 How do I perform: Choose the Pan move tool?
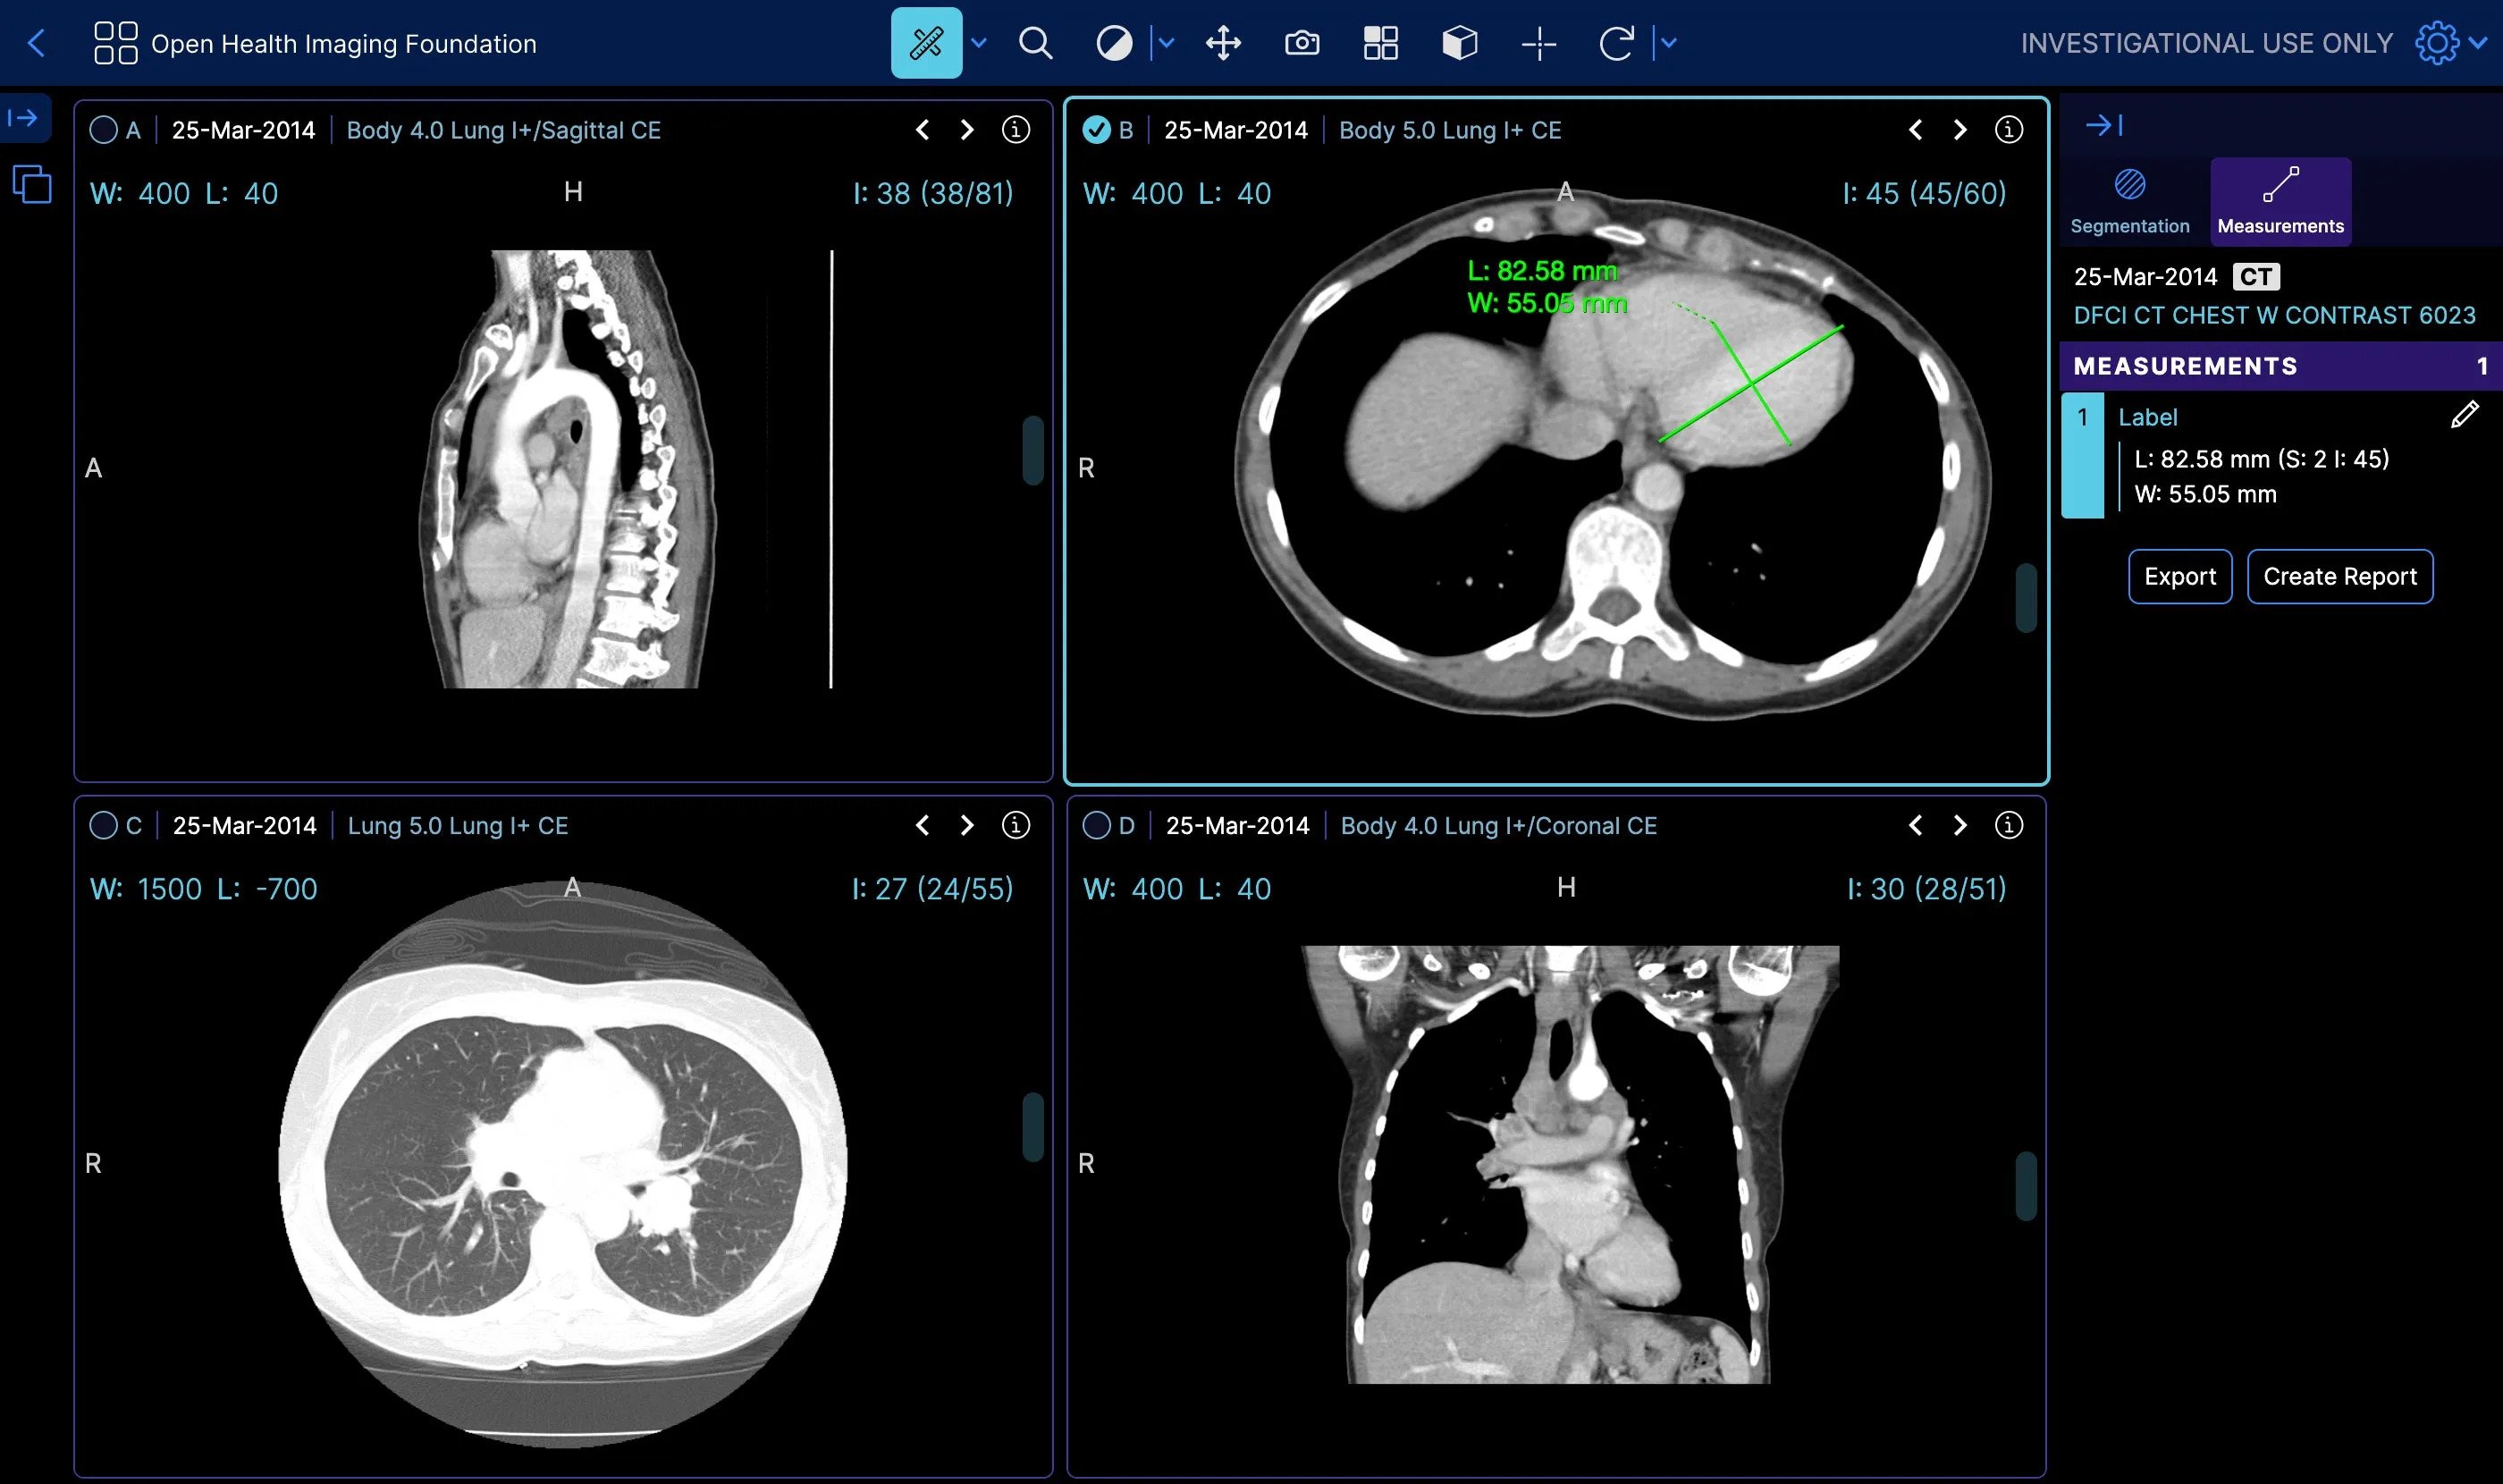coord(1223,43)
